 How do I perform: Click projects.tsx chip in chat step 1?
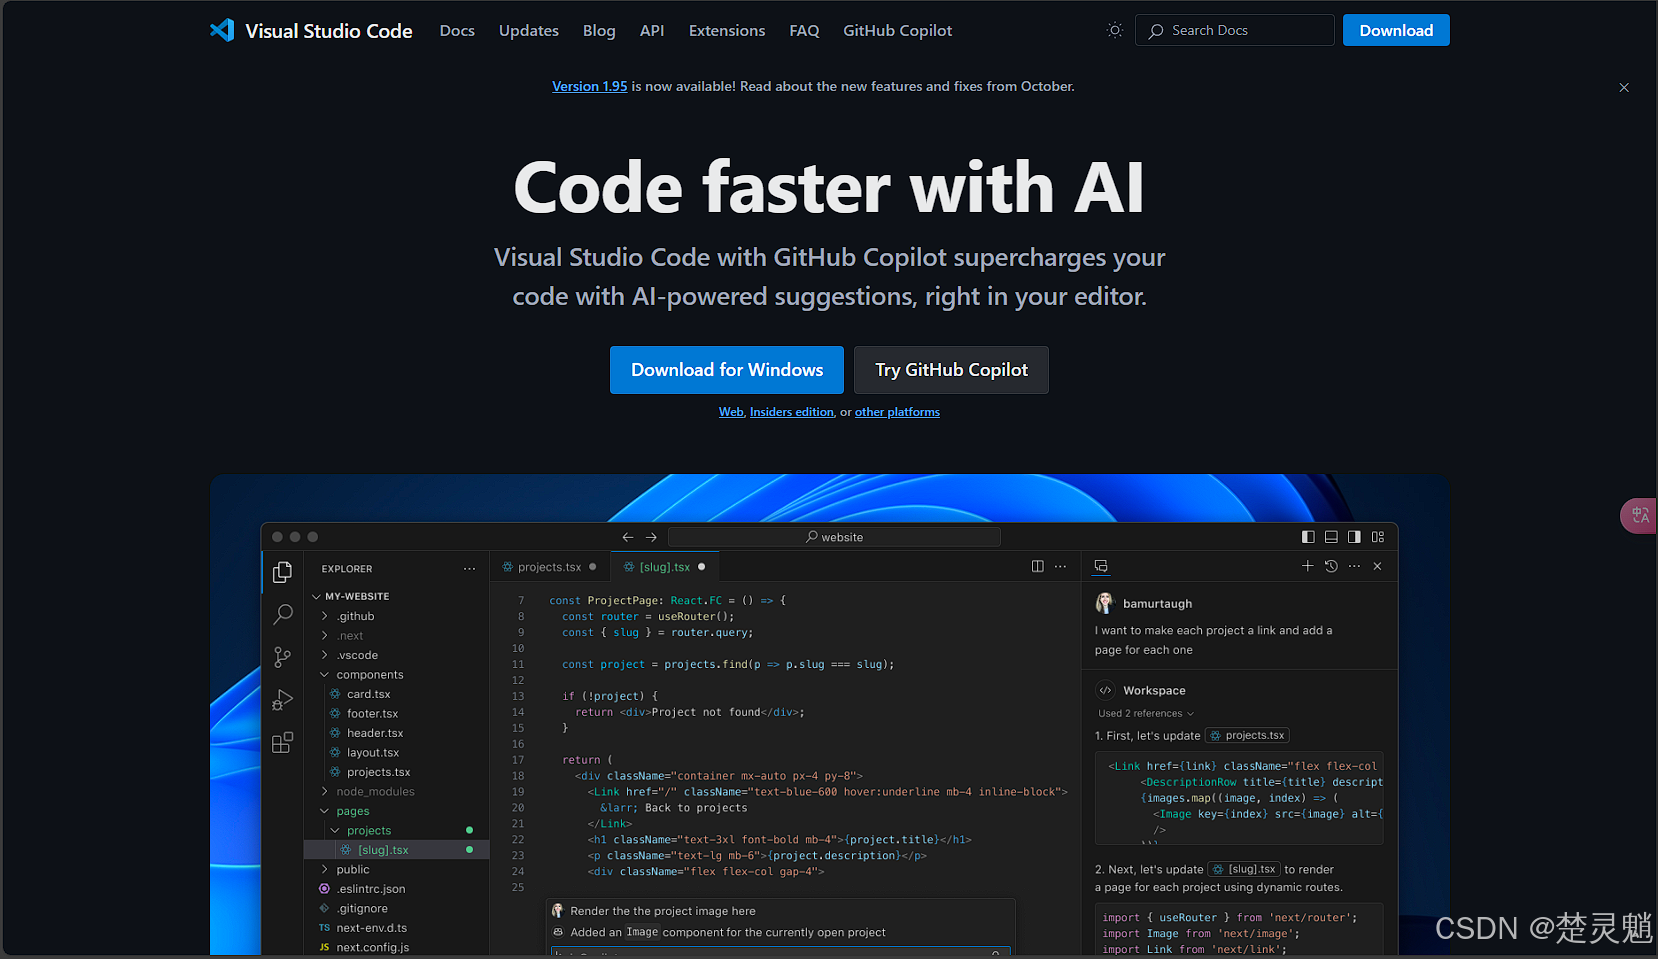click(x=1247, y=735)
